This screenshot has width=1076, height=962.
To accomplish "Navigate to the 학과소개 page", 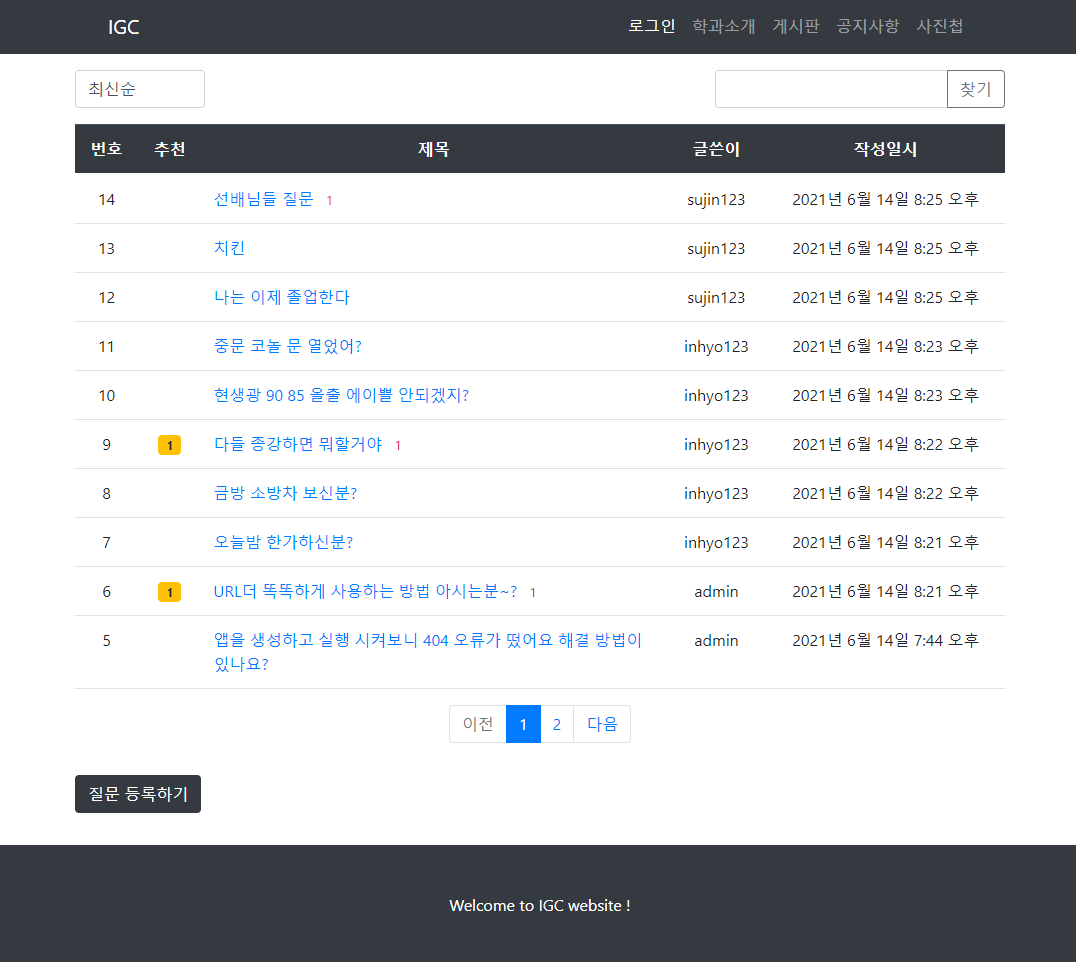I will click(x=723, y=26).
